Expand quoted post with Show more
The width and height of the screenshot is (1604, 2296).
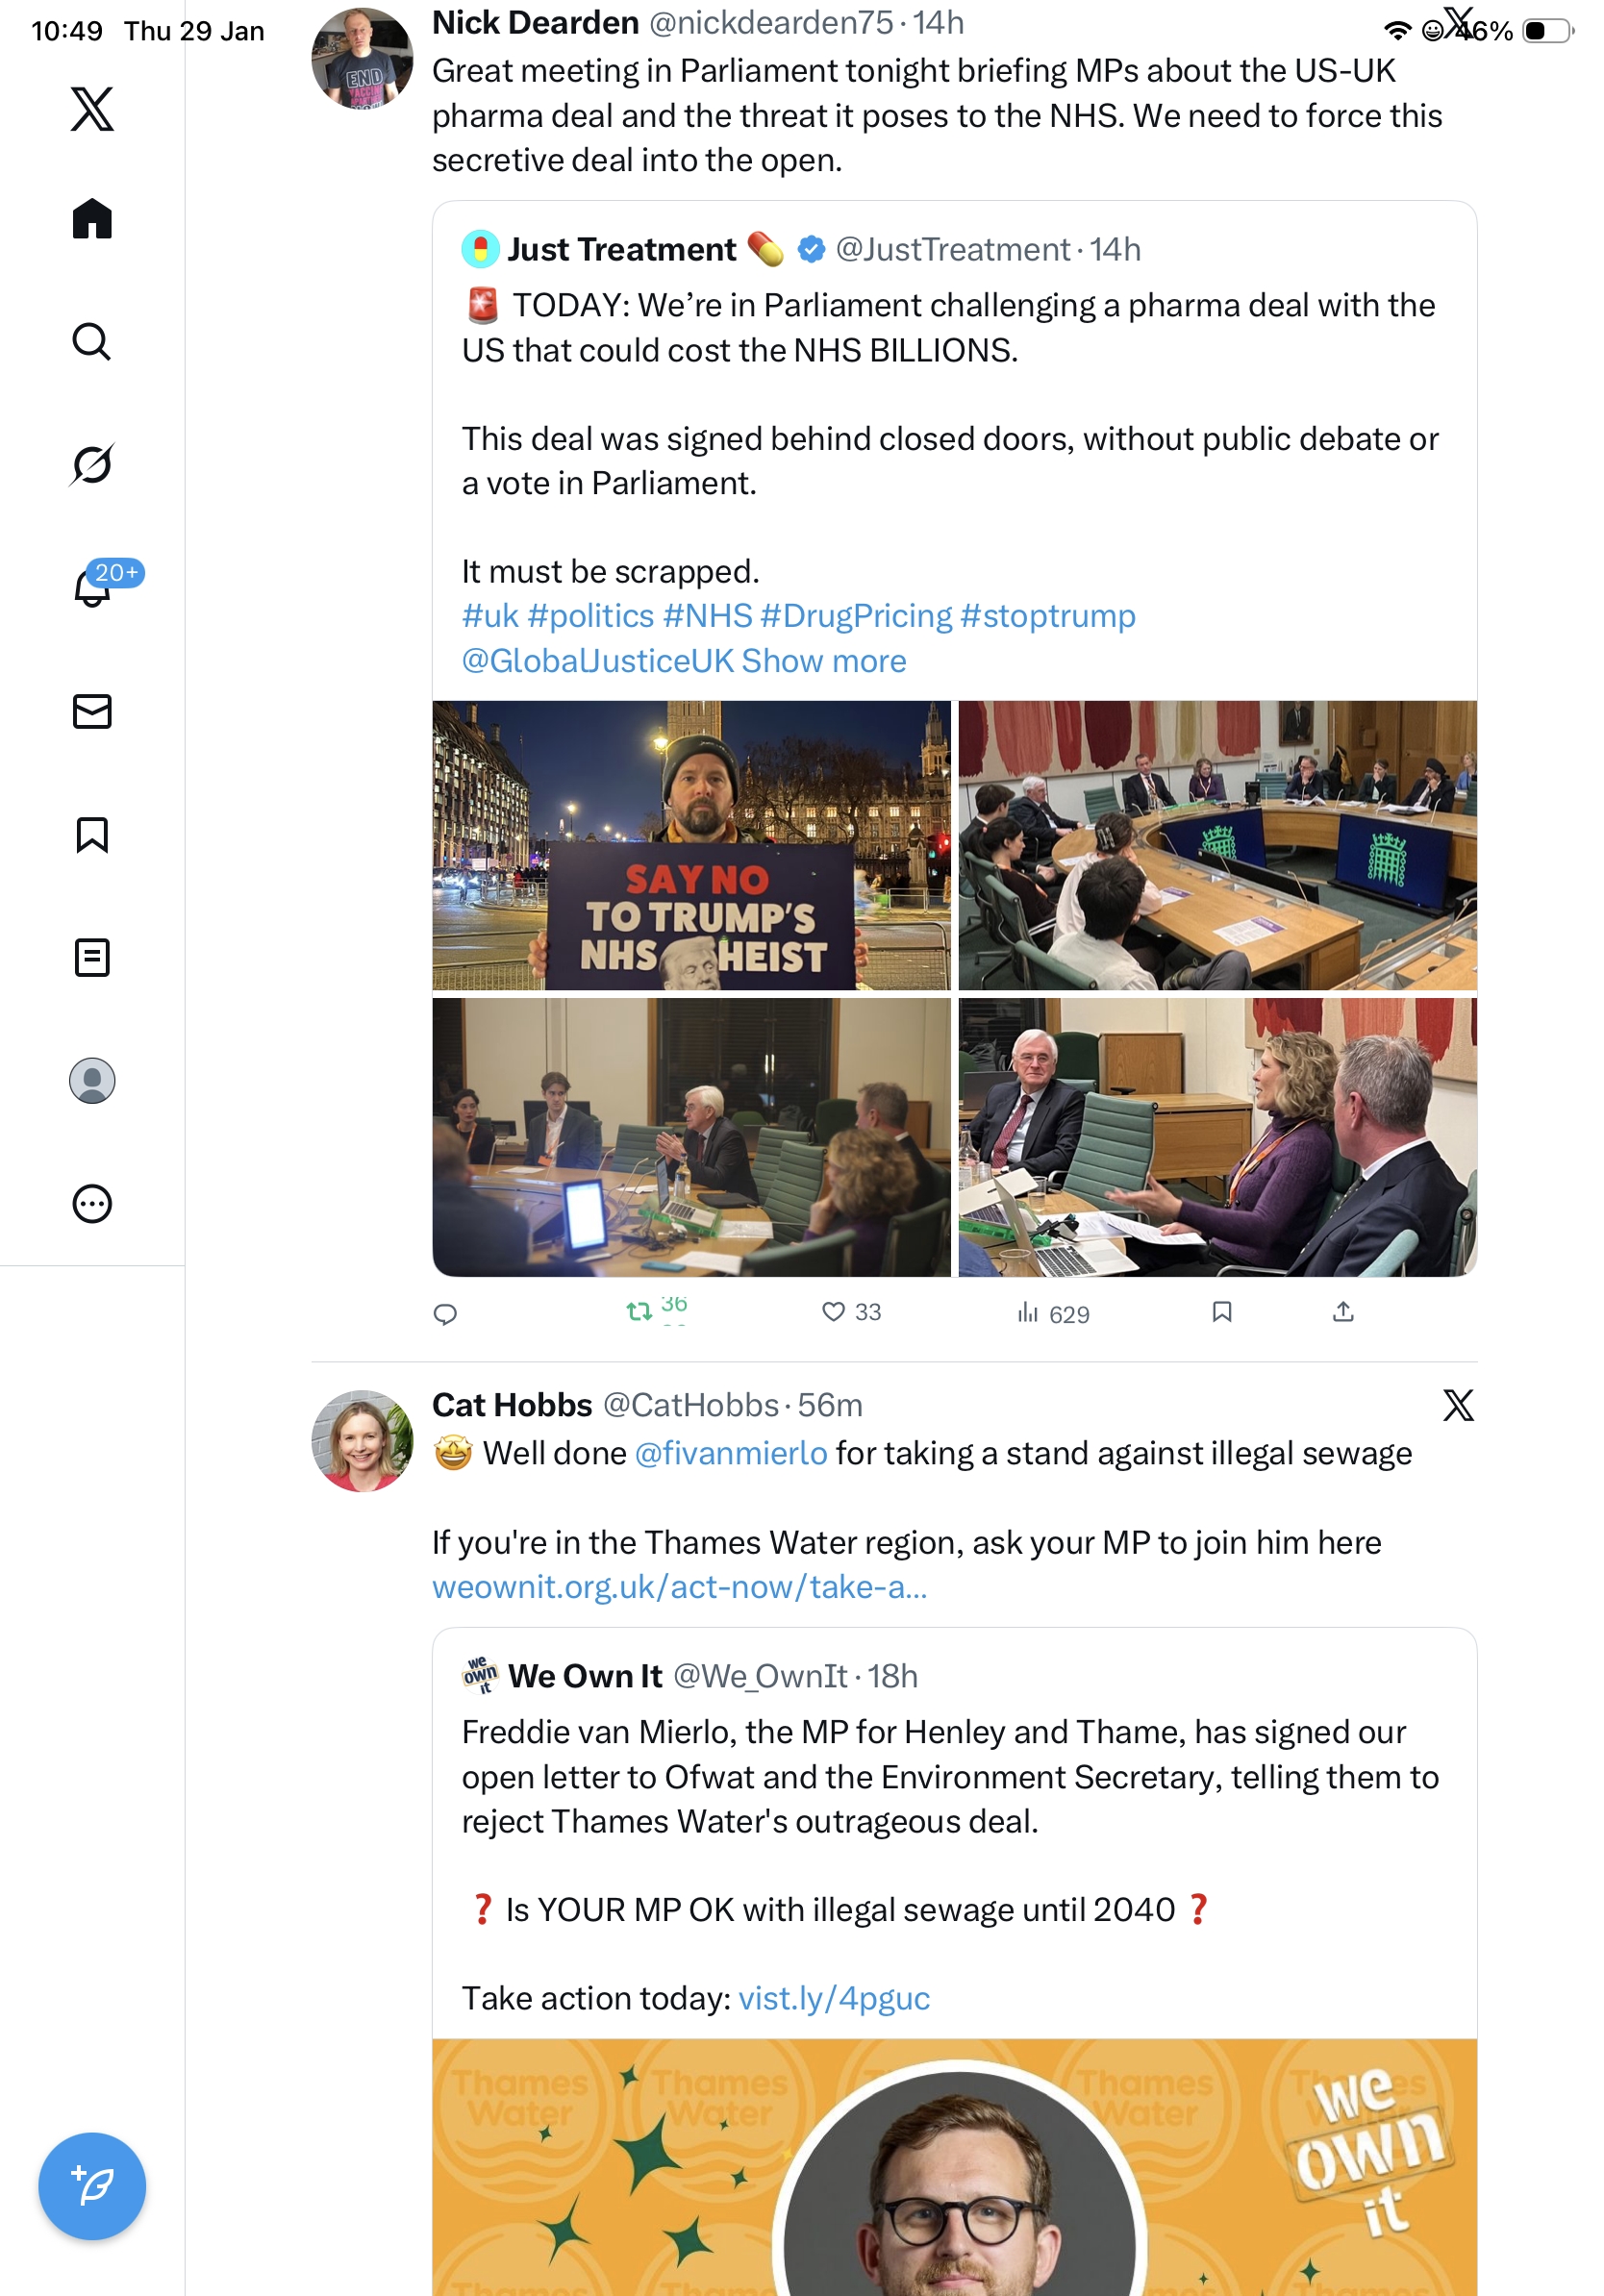tap(823, 660)
